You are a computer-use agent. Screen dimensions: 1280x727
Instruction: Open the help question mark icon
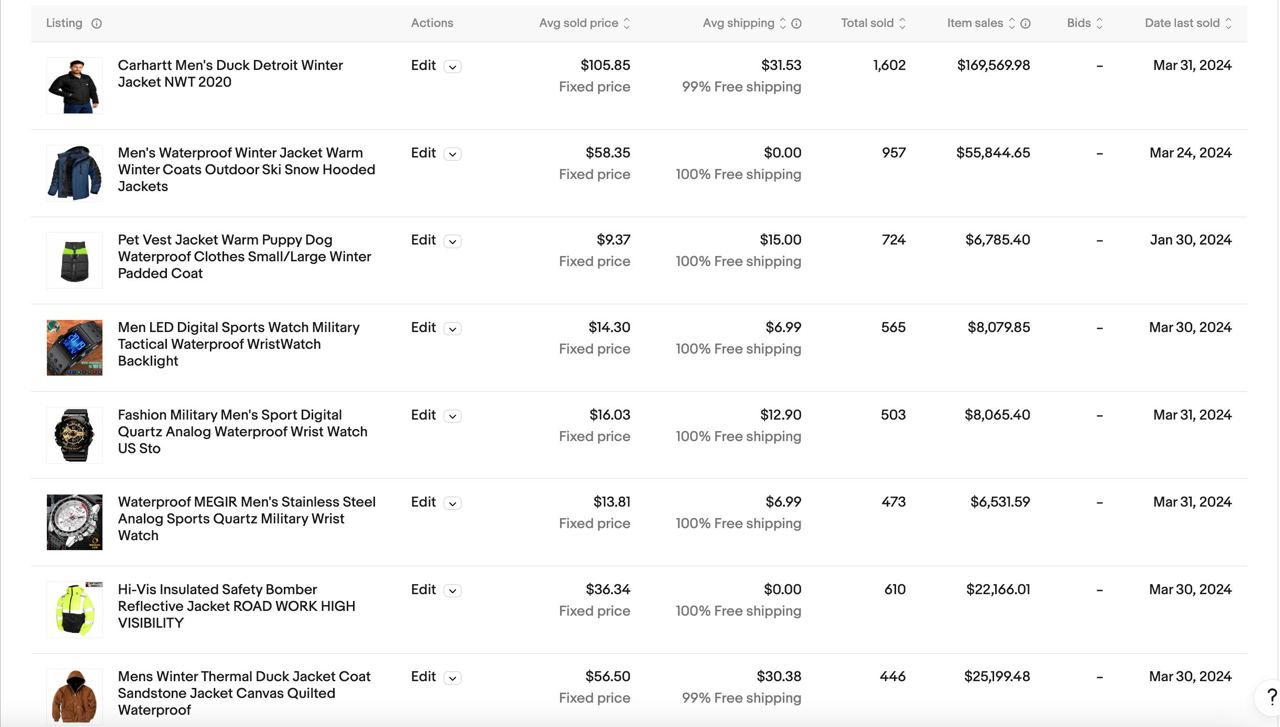(1271, 696)
